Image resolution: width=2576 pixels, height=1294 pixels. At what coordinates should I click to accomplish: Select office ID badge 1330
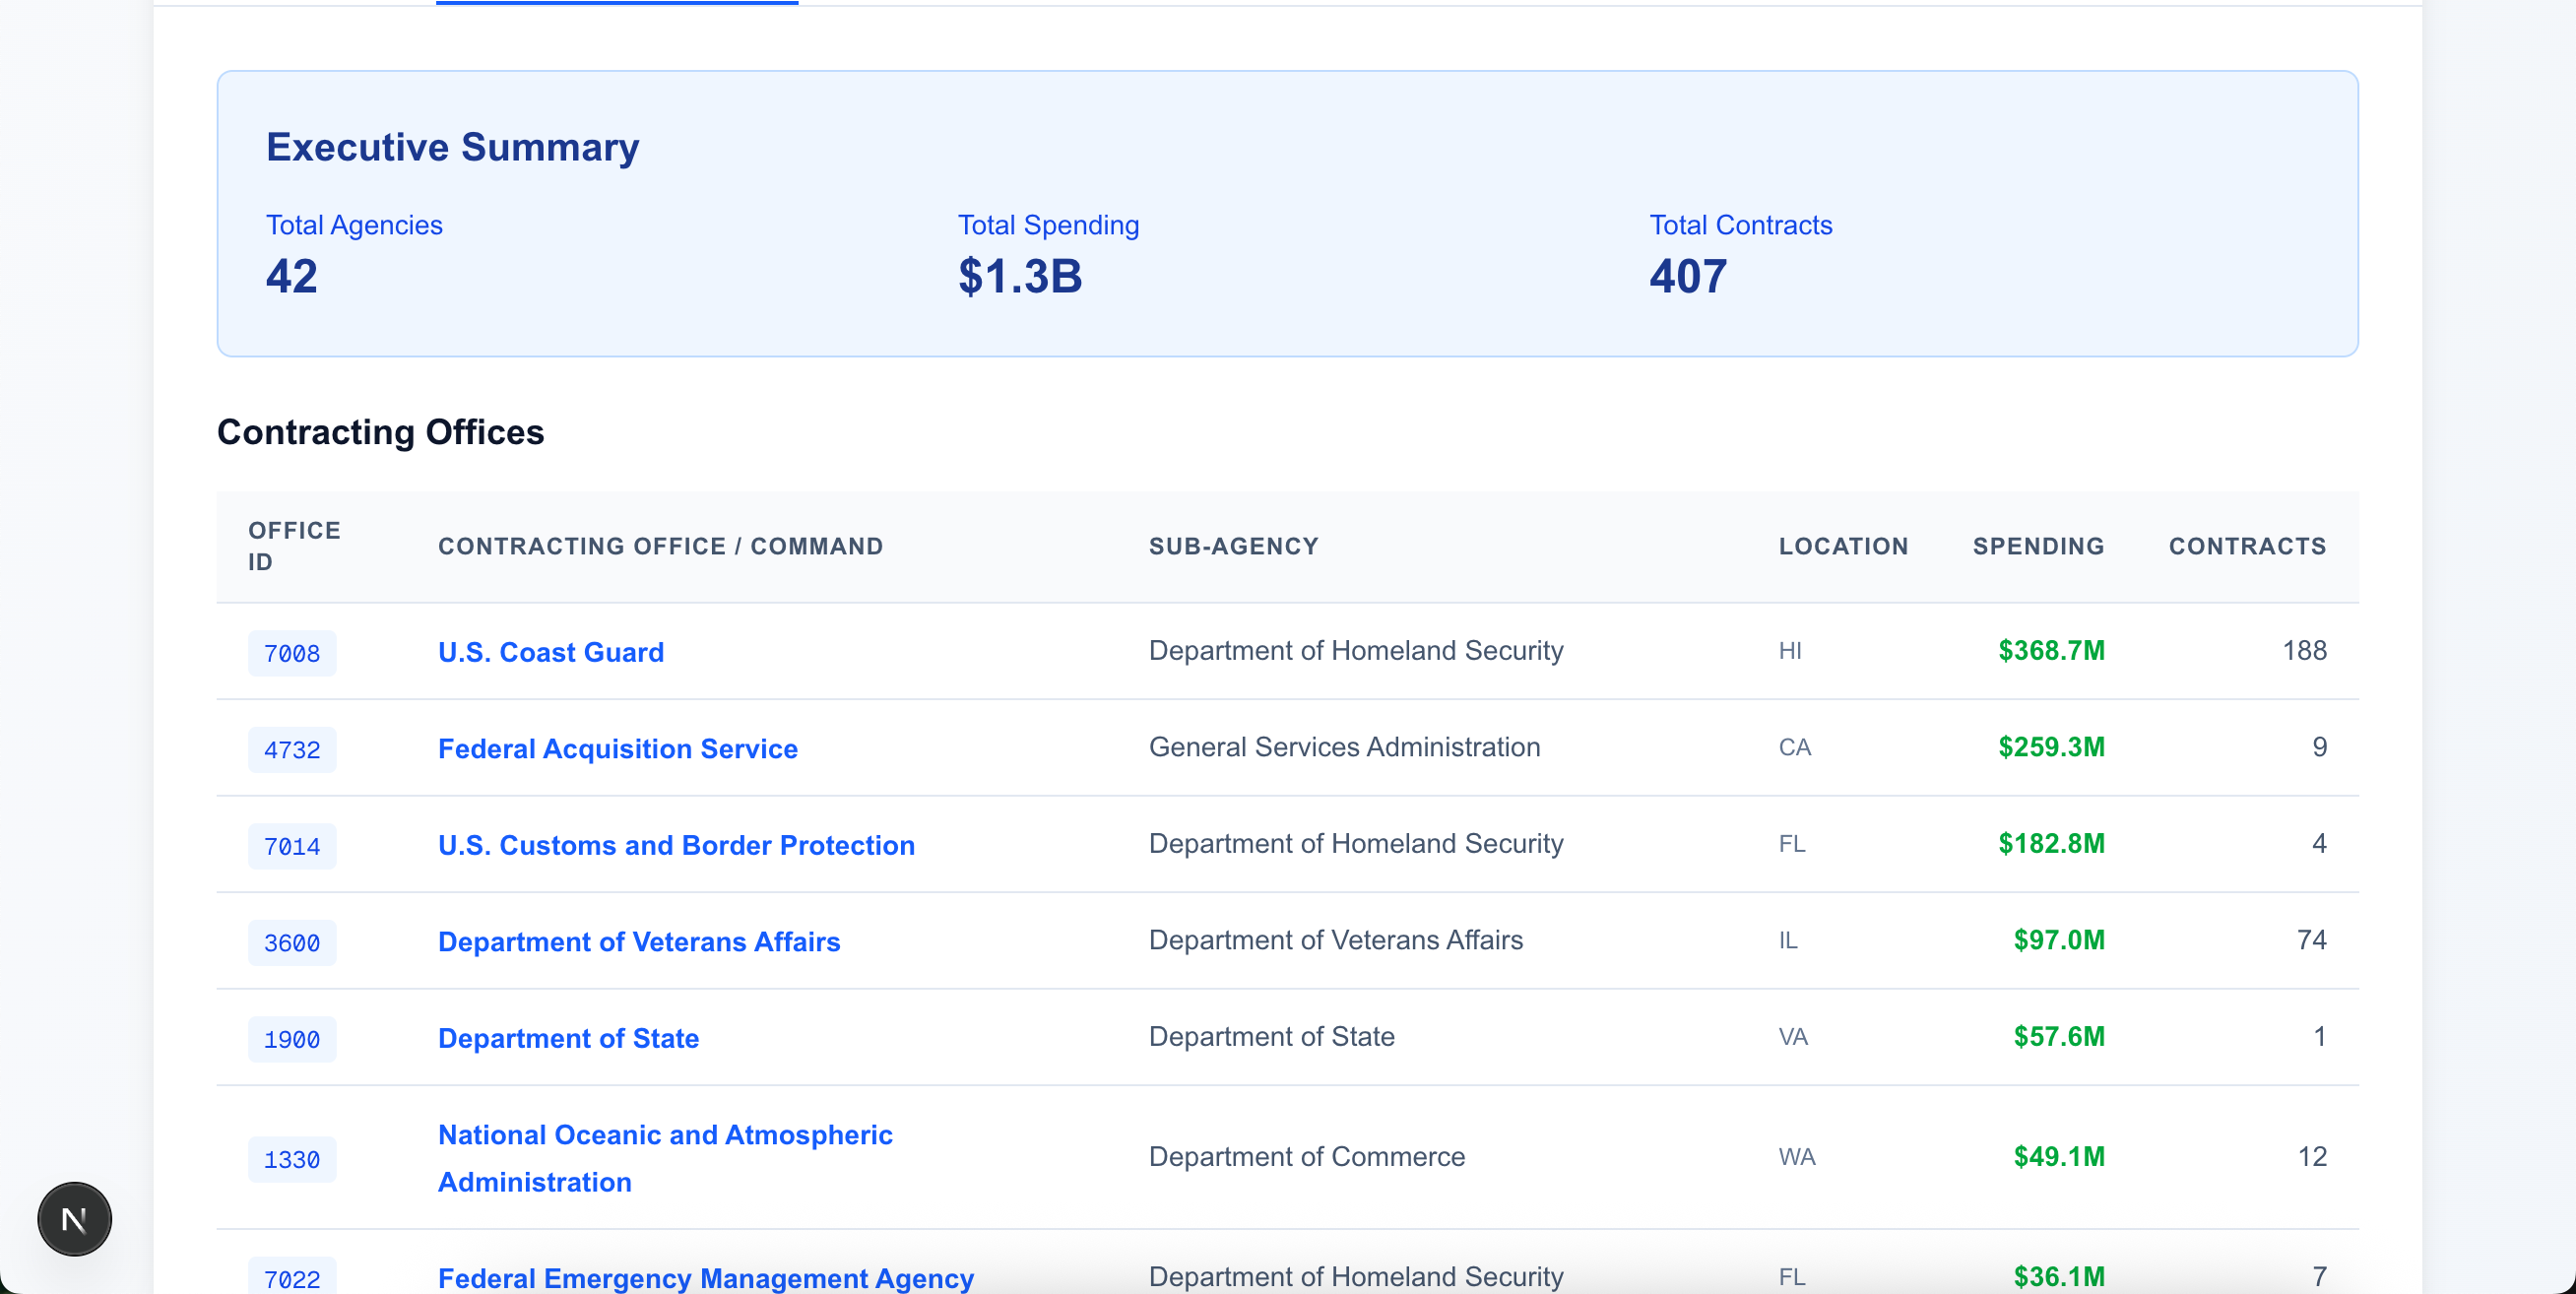291,1159
